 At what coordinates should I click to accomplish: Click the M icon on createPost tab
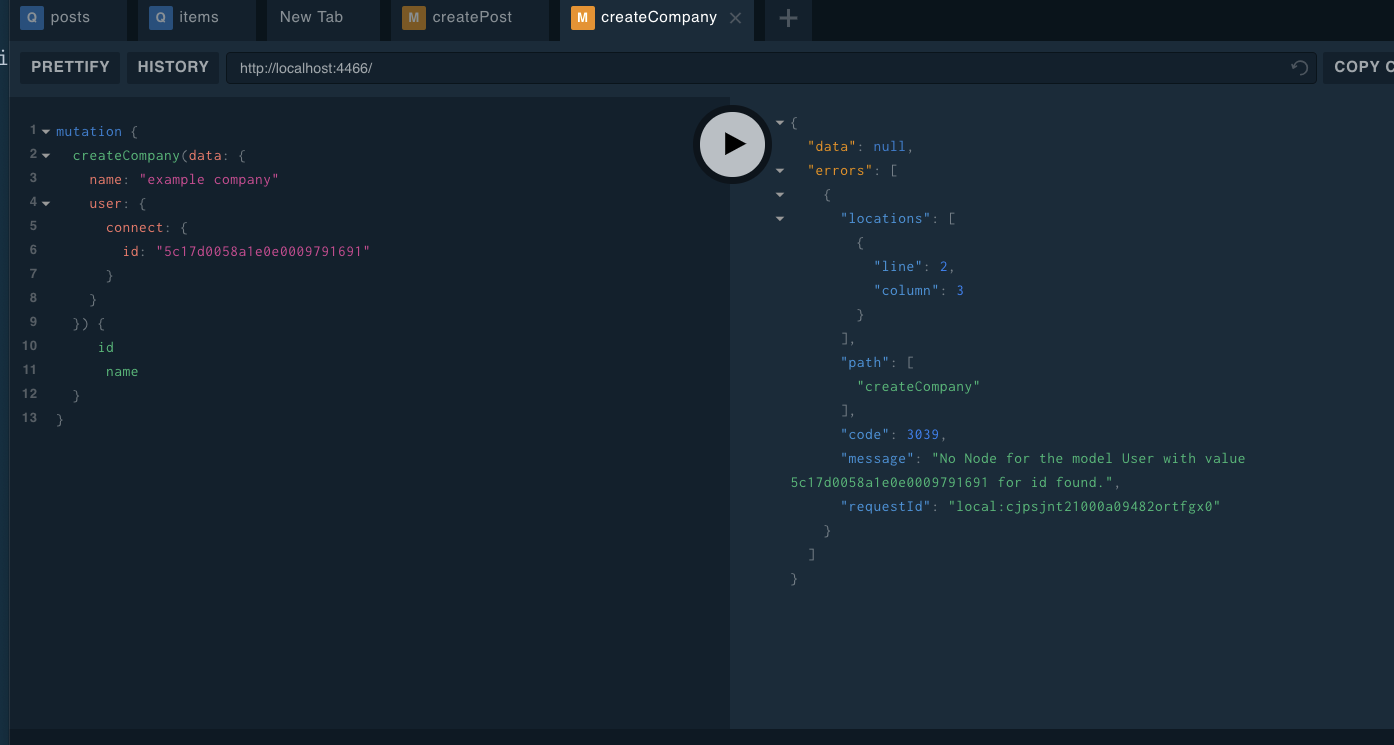tap(413, 18)
